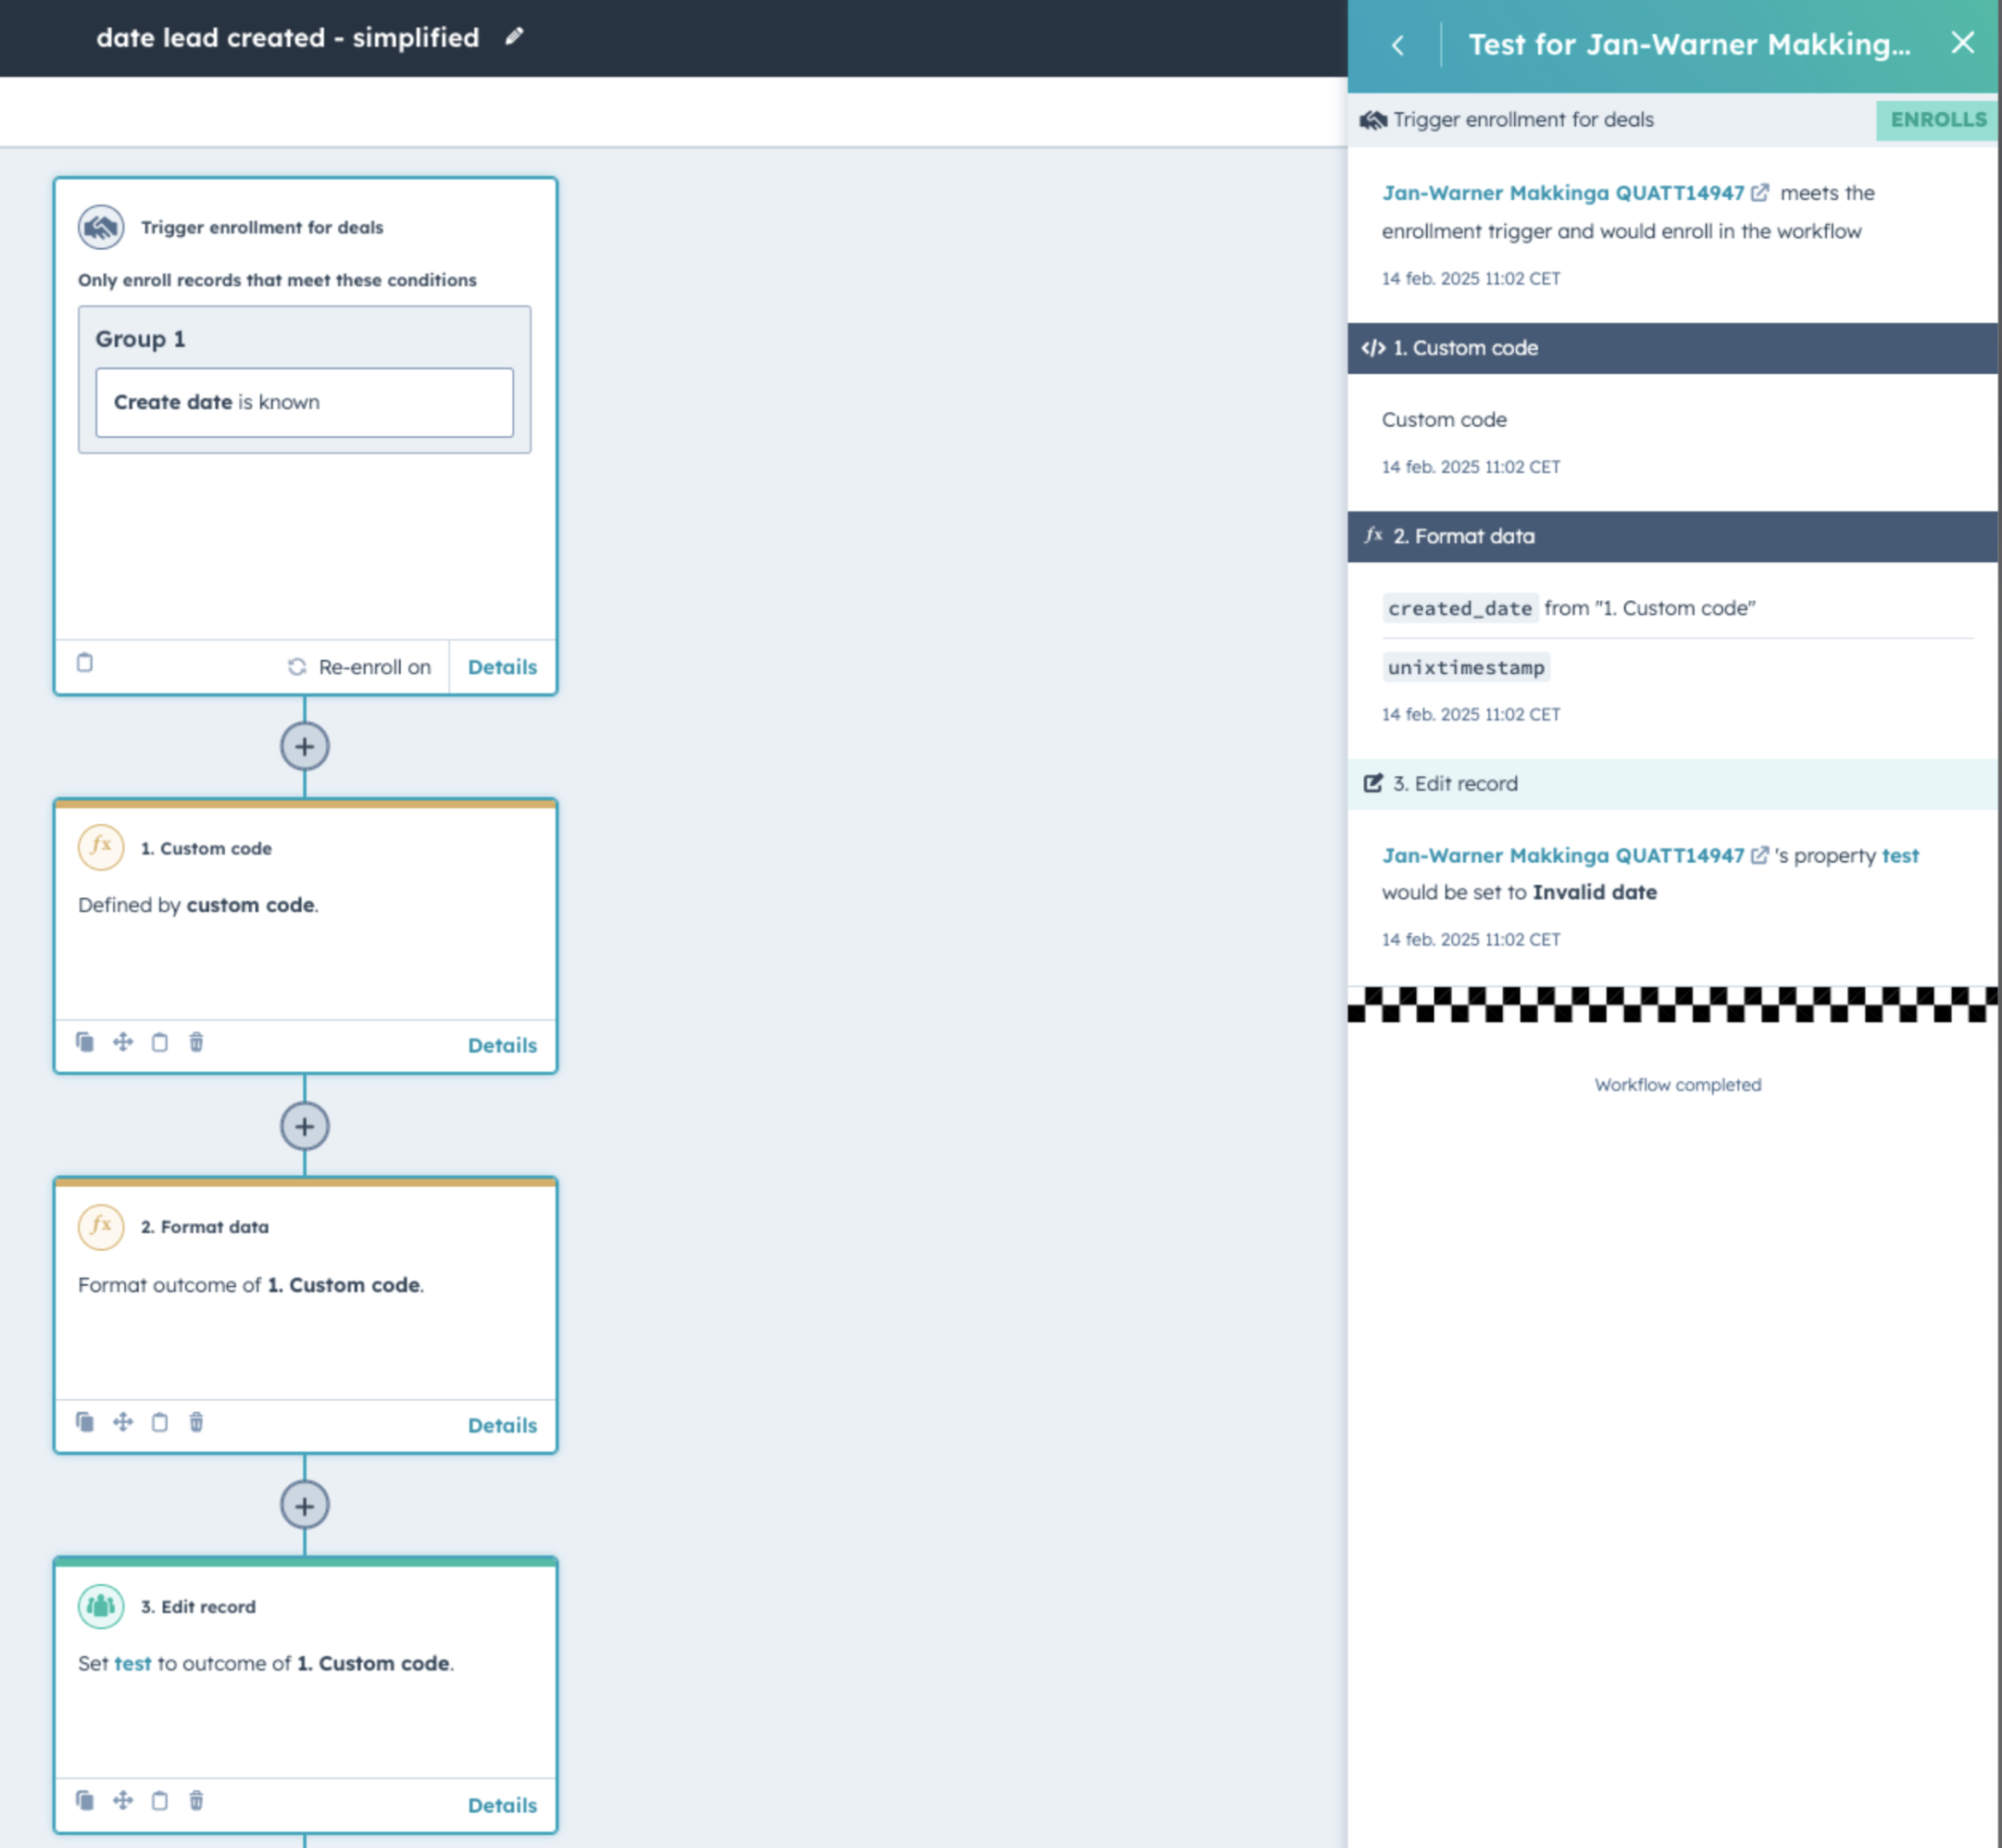Collapse the 3. Edit record test section

[x=1676, y=783]
